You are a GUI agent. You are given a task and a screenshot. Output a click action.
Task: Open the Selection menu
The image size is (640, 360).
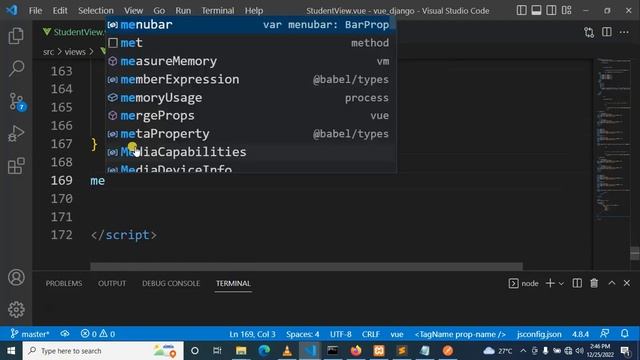96,11
